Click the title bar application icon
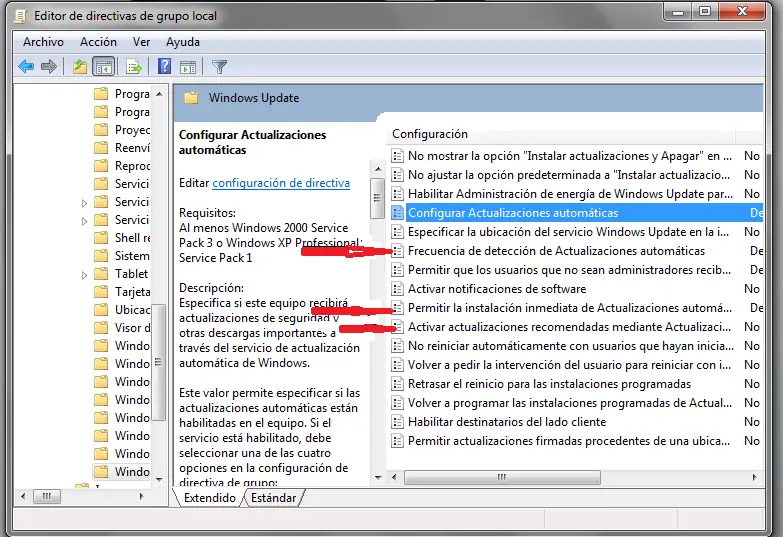The width and height of the screenshot is (783, 537). point(20,16)
